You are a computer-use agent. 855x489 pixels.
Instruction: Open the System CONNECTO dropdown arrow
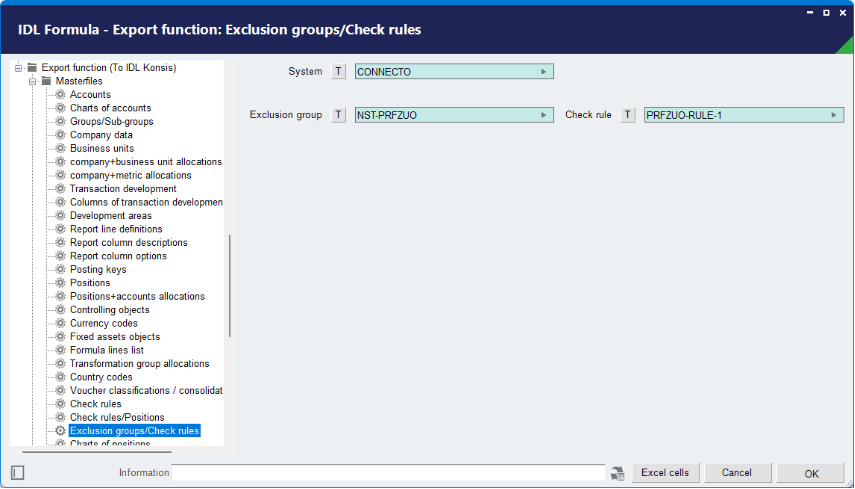(544, 71)
